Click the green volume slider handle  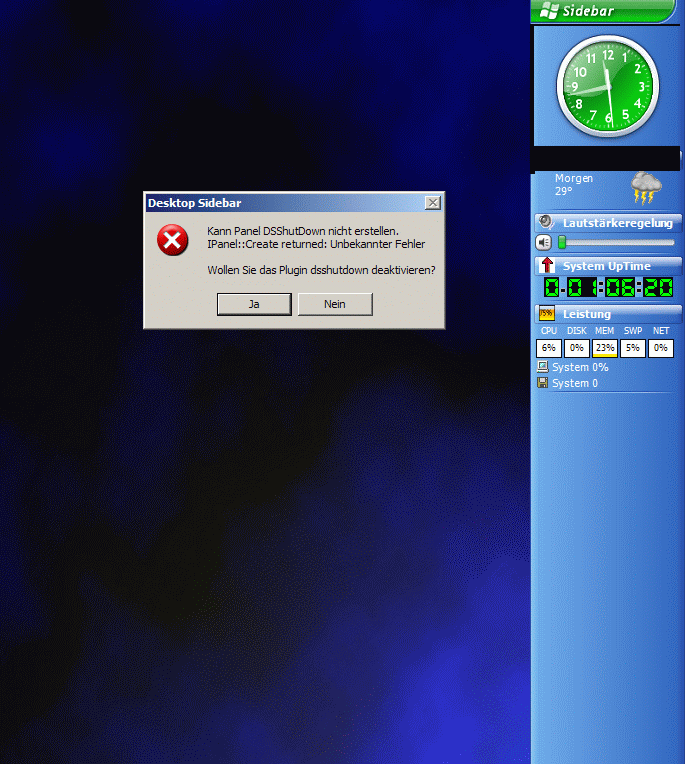[x=562, y=242]
